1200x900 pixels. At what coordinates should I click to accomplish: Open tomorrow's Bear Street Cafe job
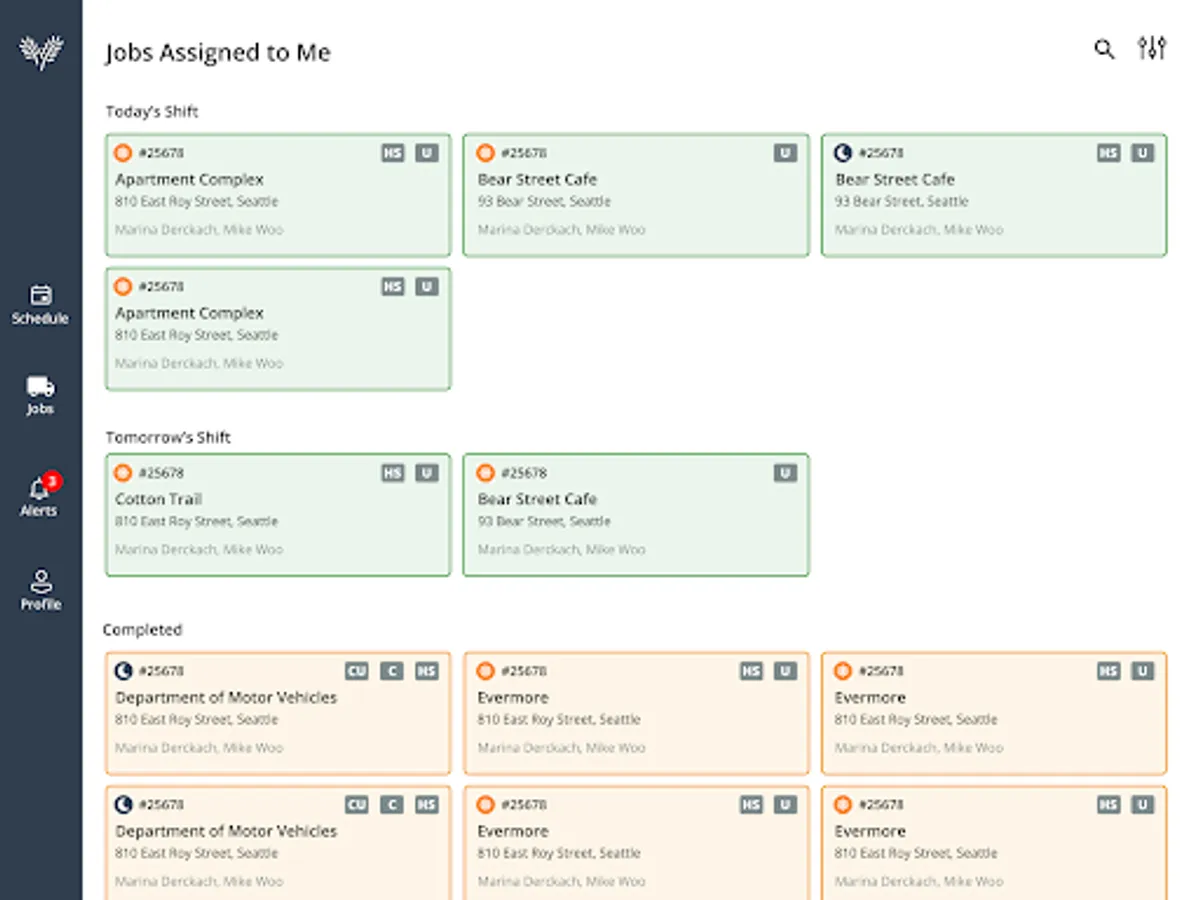point(636,515)
